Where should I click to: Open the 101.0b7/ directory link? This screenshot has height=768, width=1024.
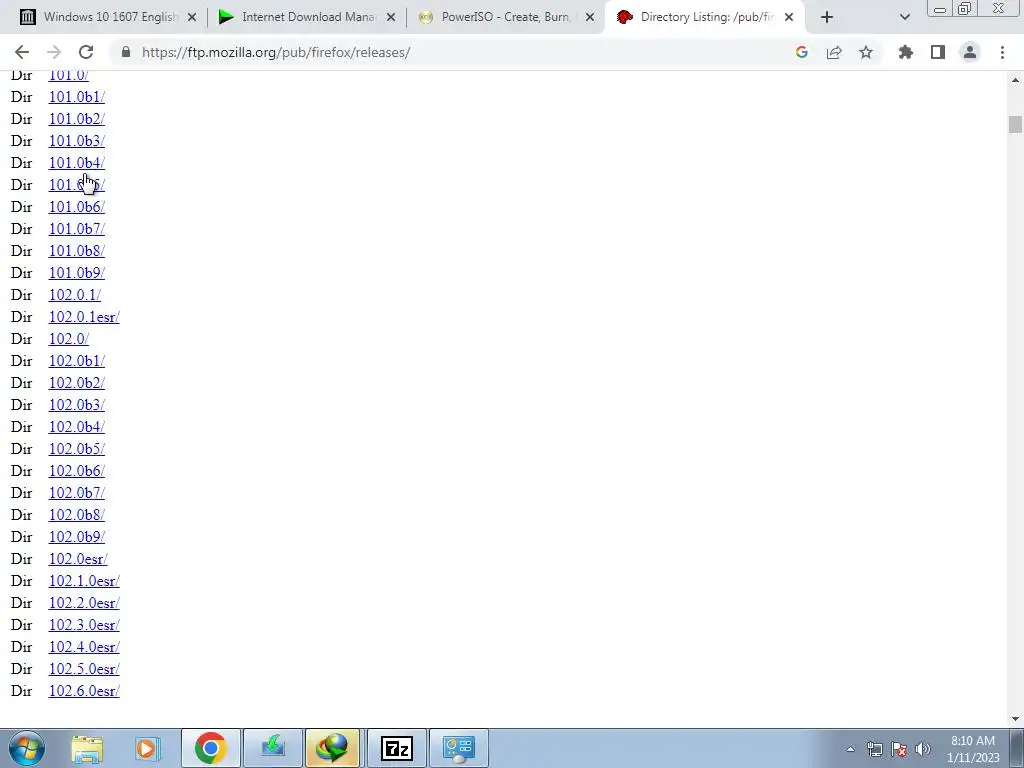point(76,229)
